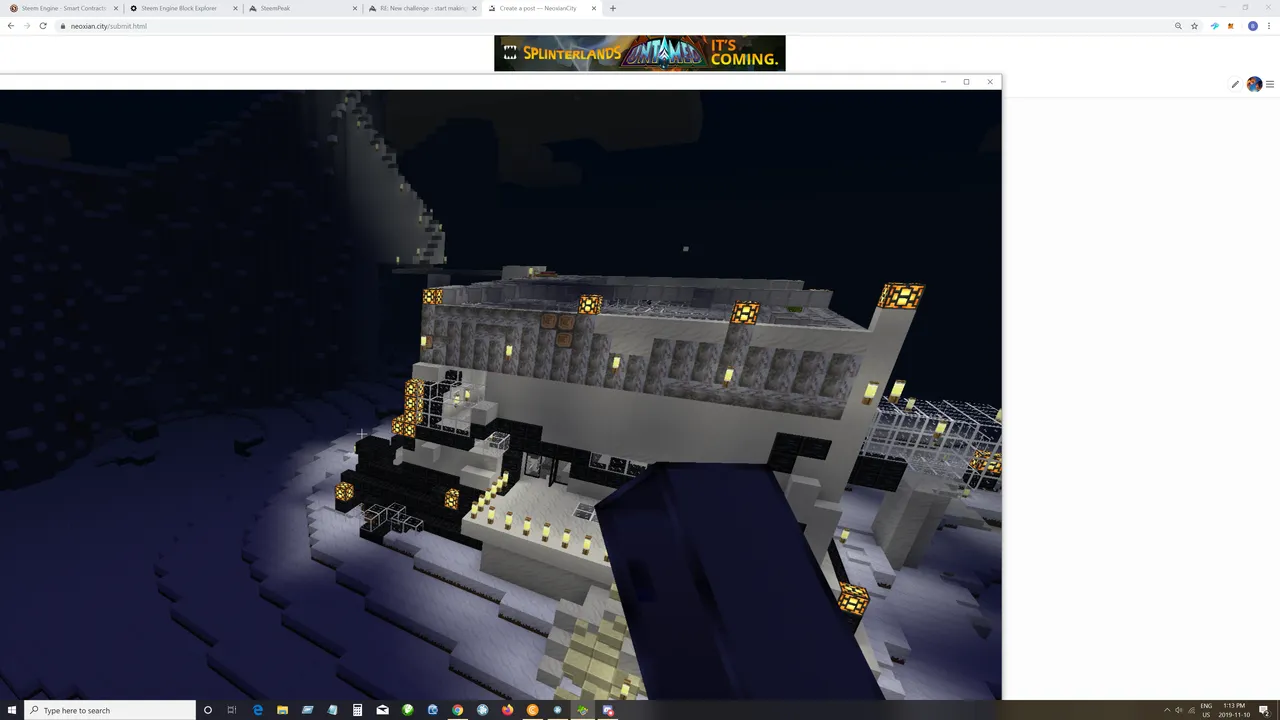Open the NeoxianCity user avatar menu
The width and height of the screenshot is (1280, 720).
click(x=1254, y=84)
